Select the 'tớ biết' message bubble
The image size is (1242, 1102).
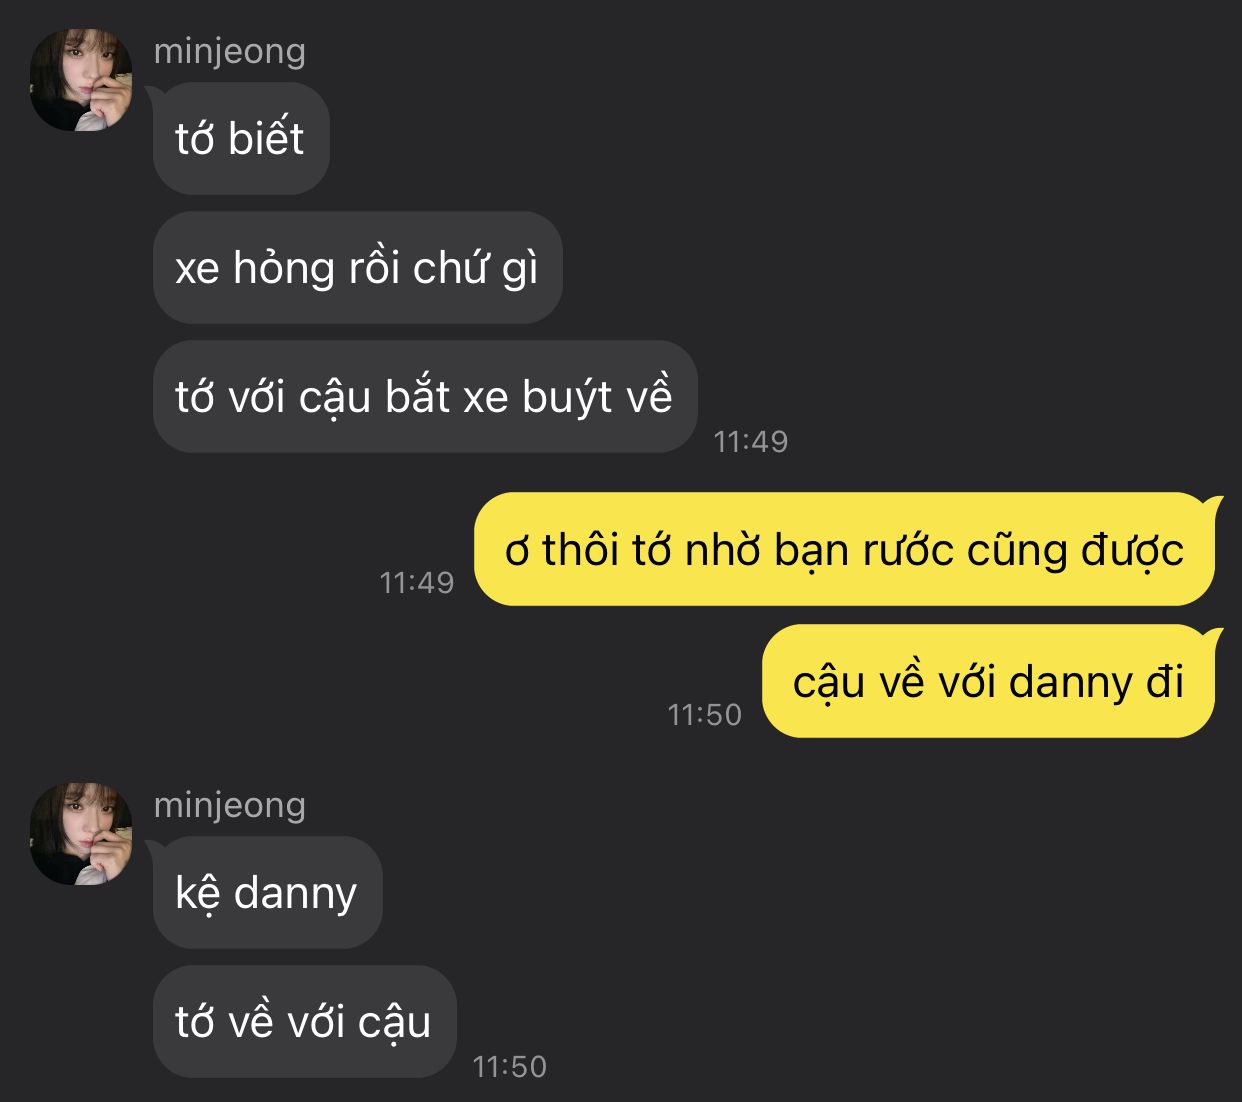click(x=241, y=138)
